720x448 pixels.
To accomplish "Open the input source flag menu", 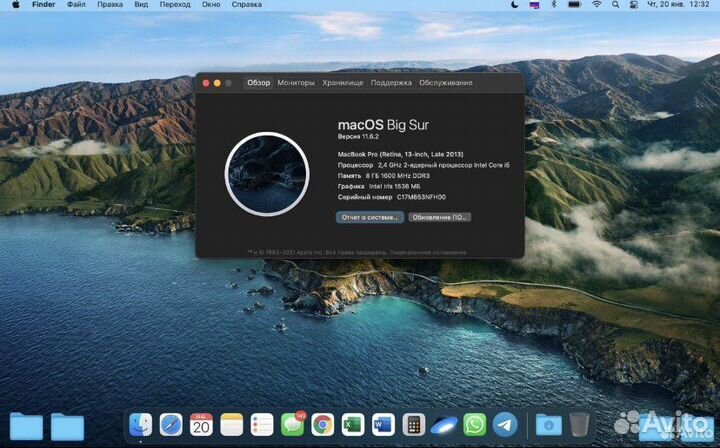I will click(534, 5).
